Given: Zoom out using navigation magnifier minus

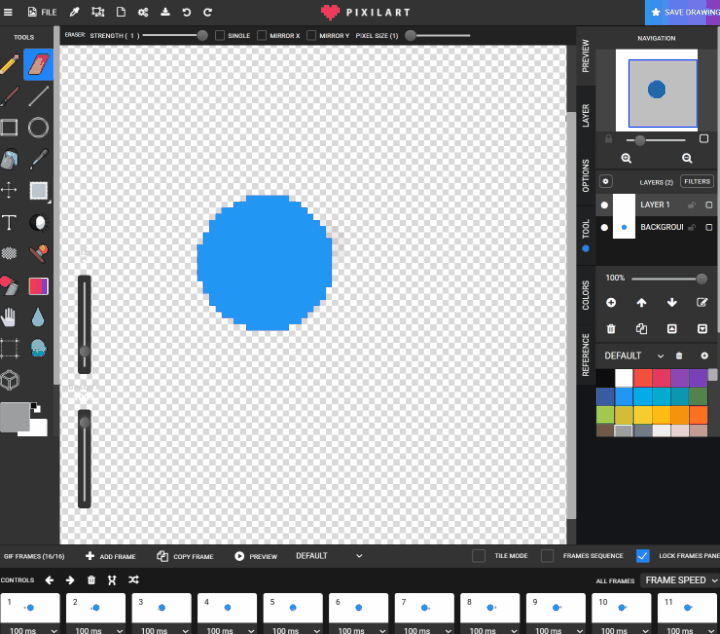Looking at the screenshot, I should tap(687, 158).
